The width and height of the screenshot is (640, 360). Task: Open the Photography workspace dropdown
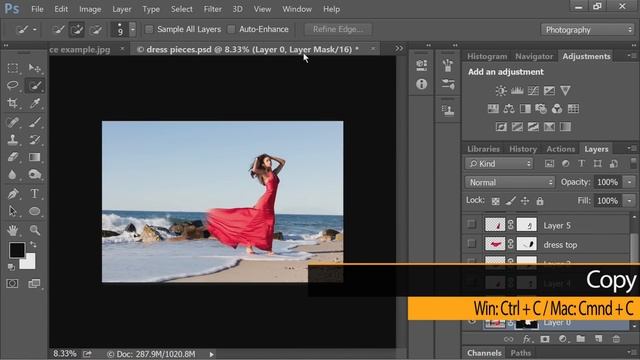pyautogui.click(x=588, y=30)
